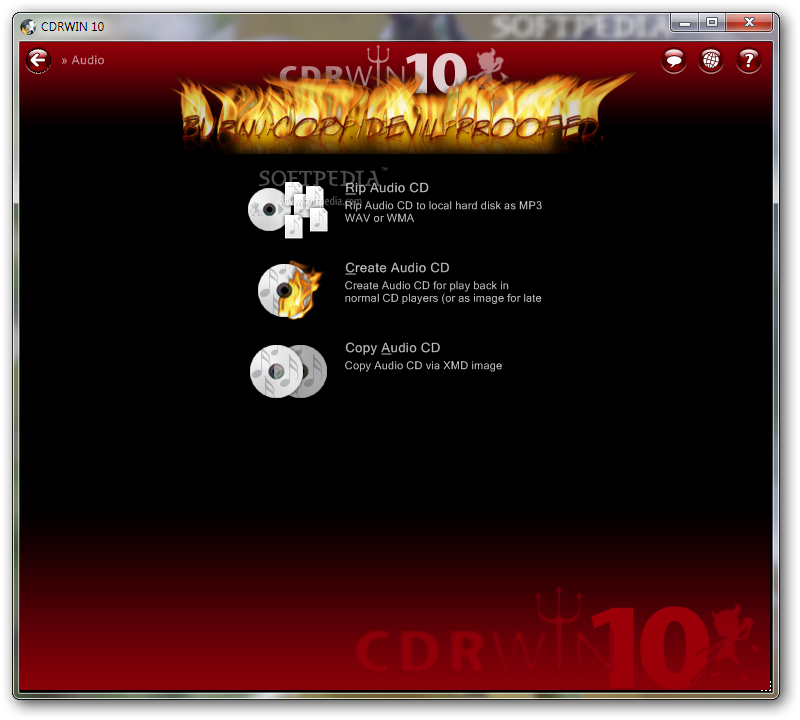Click the flaming Create Audio CD icon
Viewport: 800px width, 720px height.
point(289,290)
